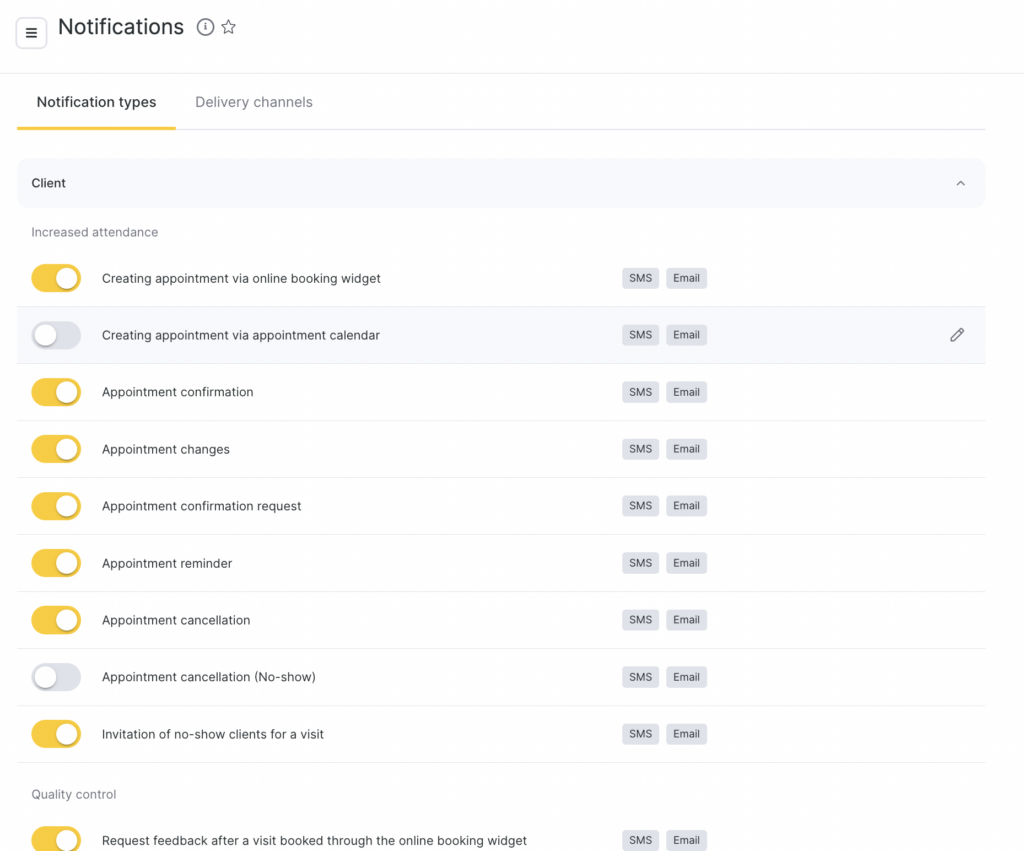Switch to Delivery channels tab
The width and height of the screenshot is (1024, 851).
253,102
